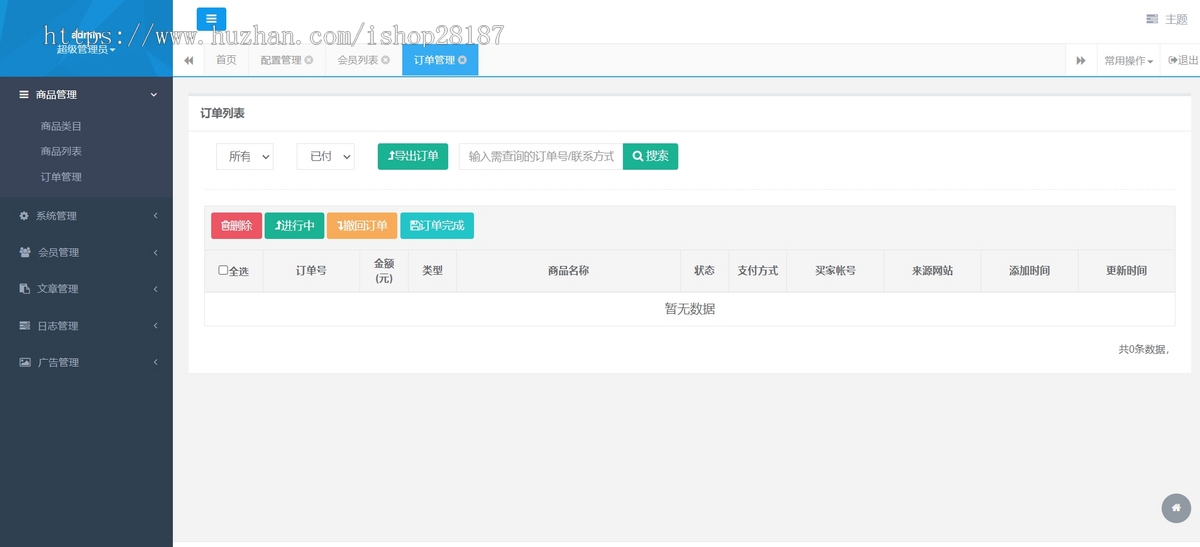Screen dimensions: 1200x547
Task: Open the 超级管理员 user dropdown
Action: pos(85,49)
